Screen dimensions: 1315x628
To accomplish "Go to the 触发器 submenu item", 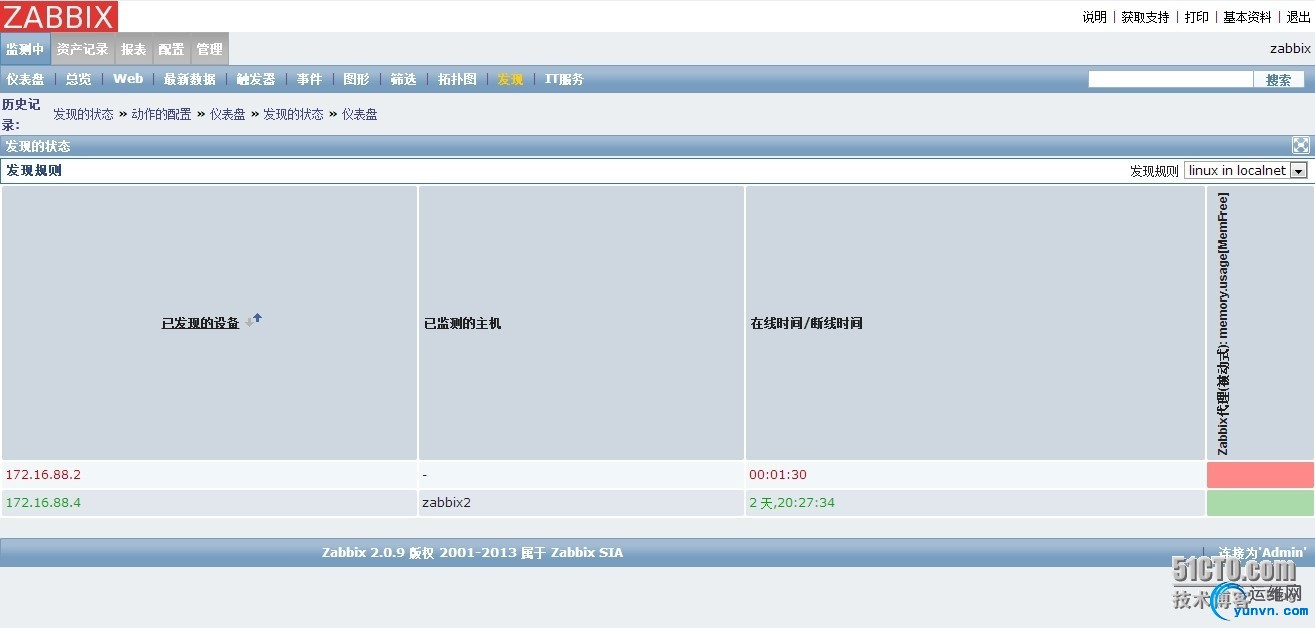I will coord(256,79).
